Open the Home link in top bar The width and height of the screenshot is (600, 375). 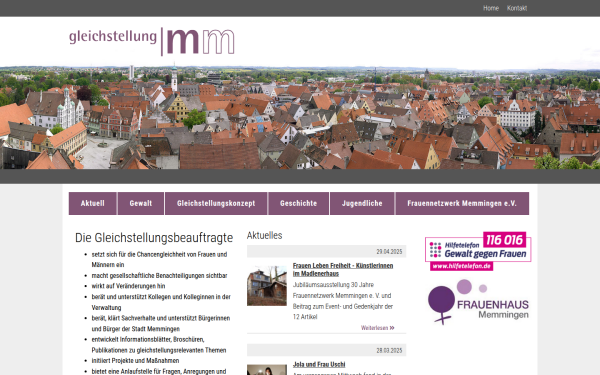click(491, 8)
